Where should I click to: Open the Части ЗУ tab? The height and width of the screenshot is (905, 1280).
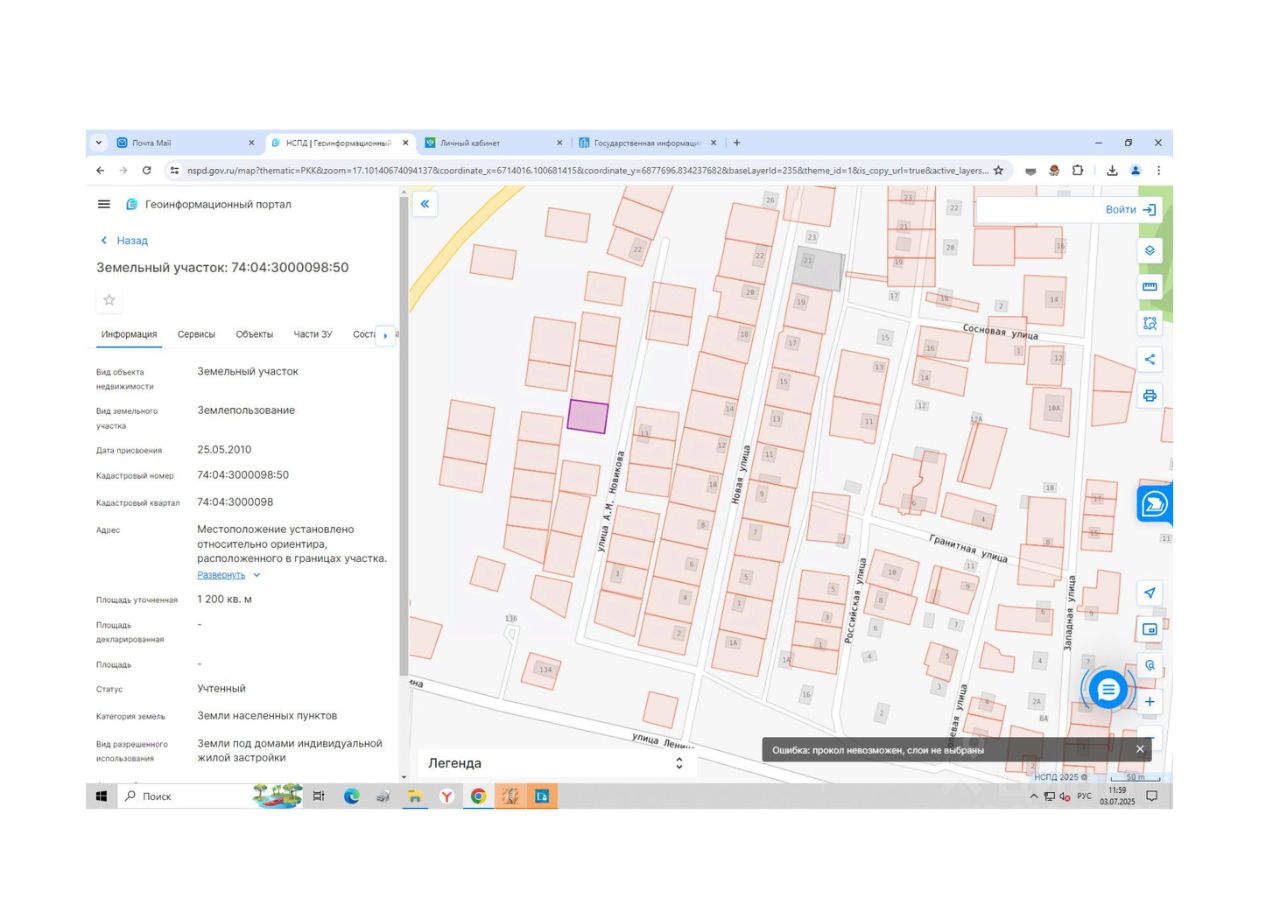(x=312, y=334)
